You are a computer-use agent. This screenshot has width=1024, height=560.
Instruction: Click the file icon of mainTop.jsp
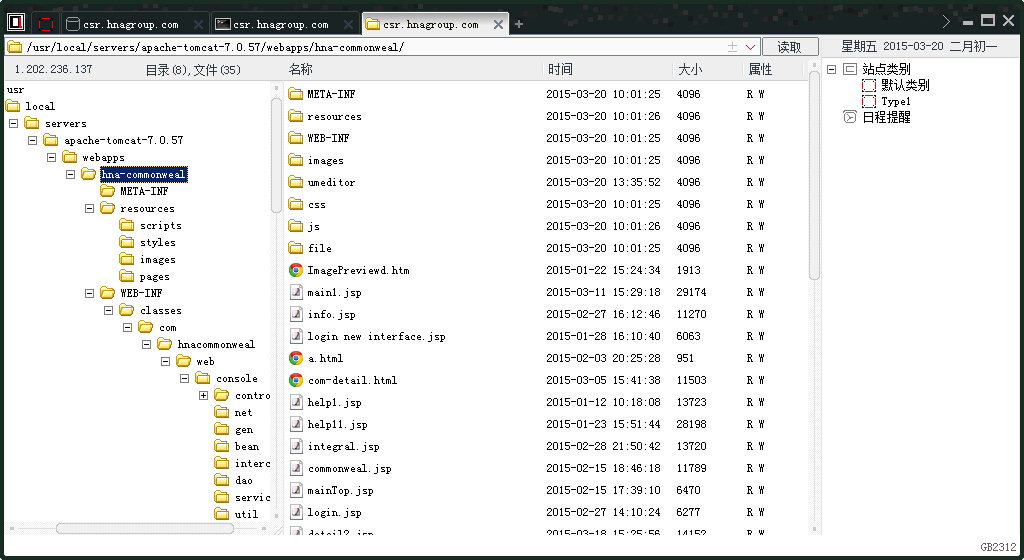click(x=296, y=490)
